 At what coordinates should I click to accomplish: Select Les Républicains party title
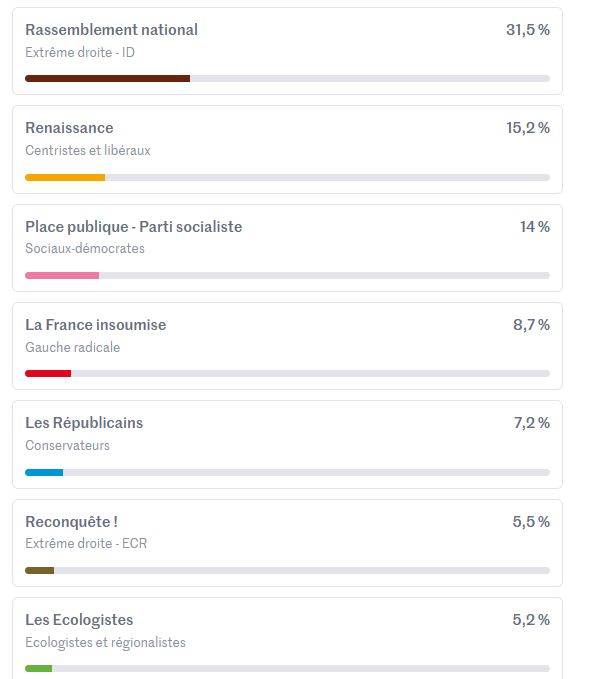point(84,423)
